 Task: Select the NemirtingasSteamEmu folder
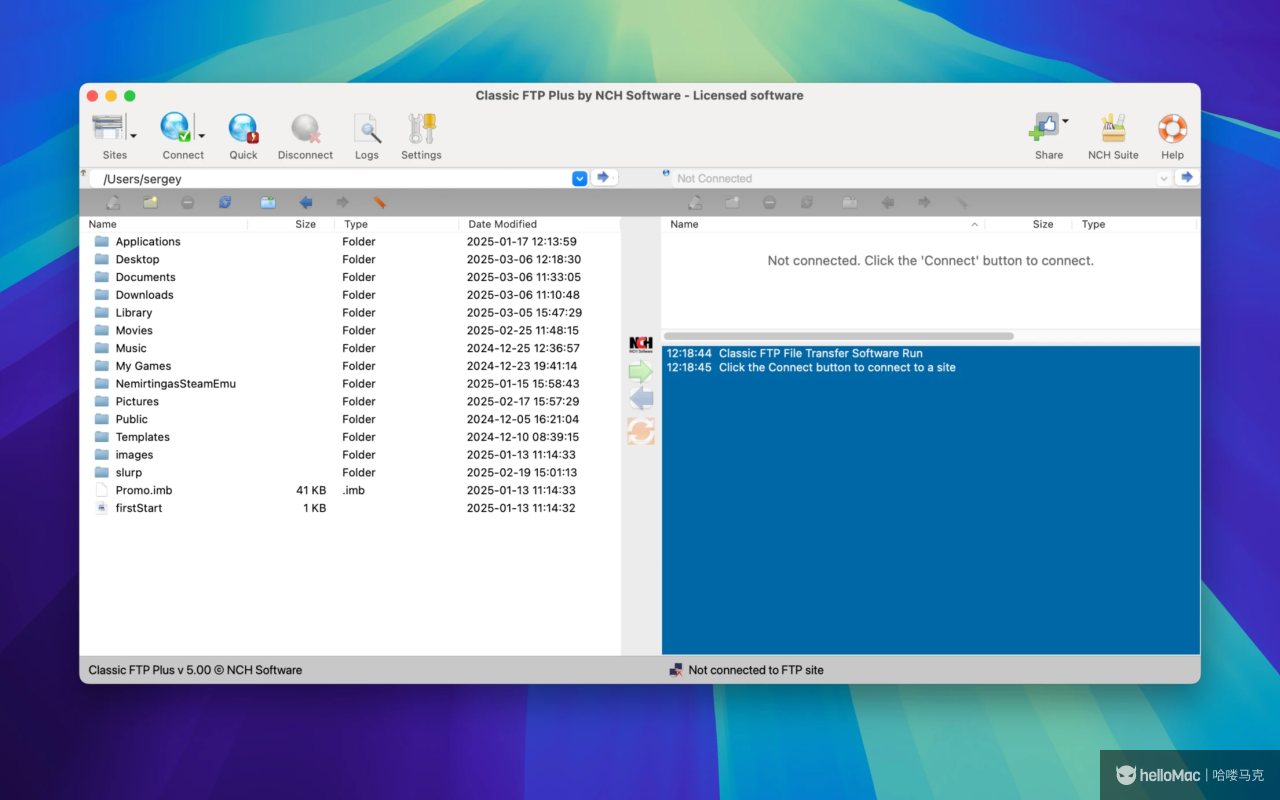[x=350, y=383]
